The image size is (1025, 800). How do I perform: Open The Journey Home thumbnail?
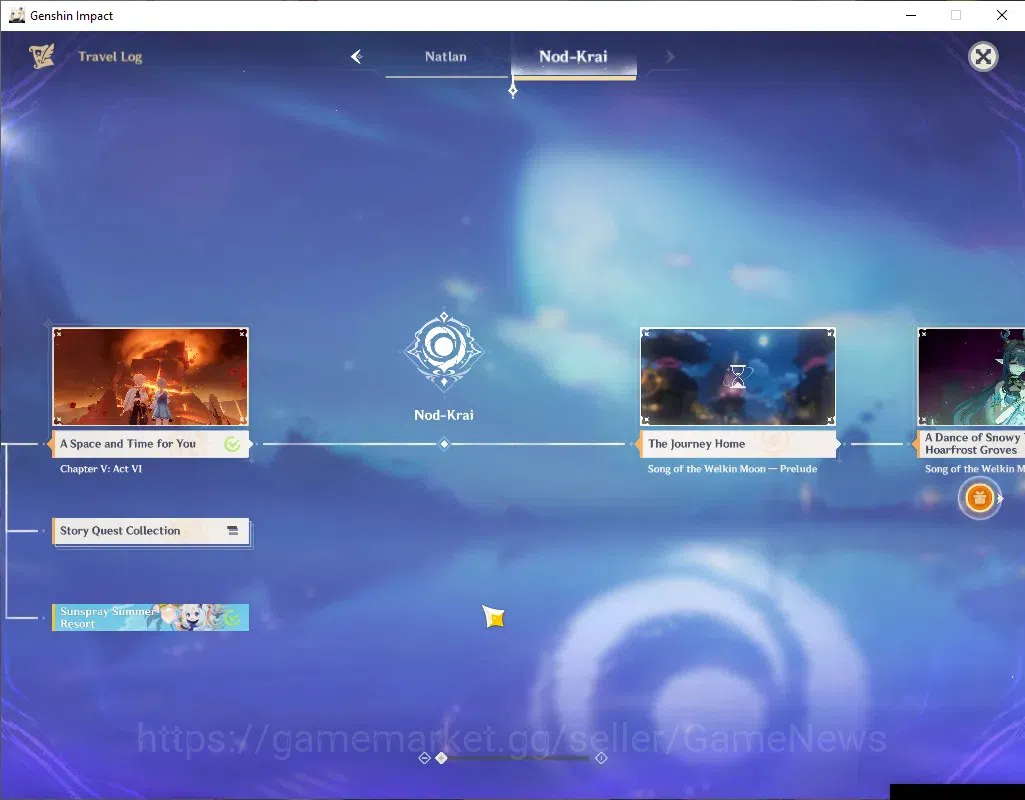pyautogui.click(x=737, y=376)
